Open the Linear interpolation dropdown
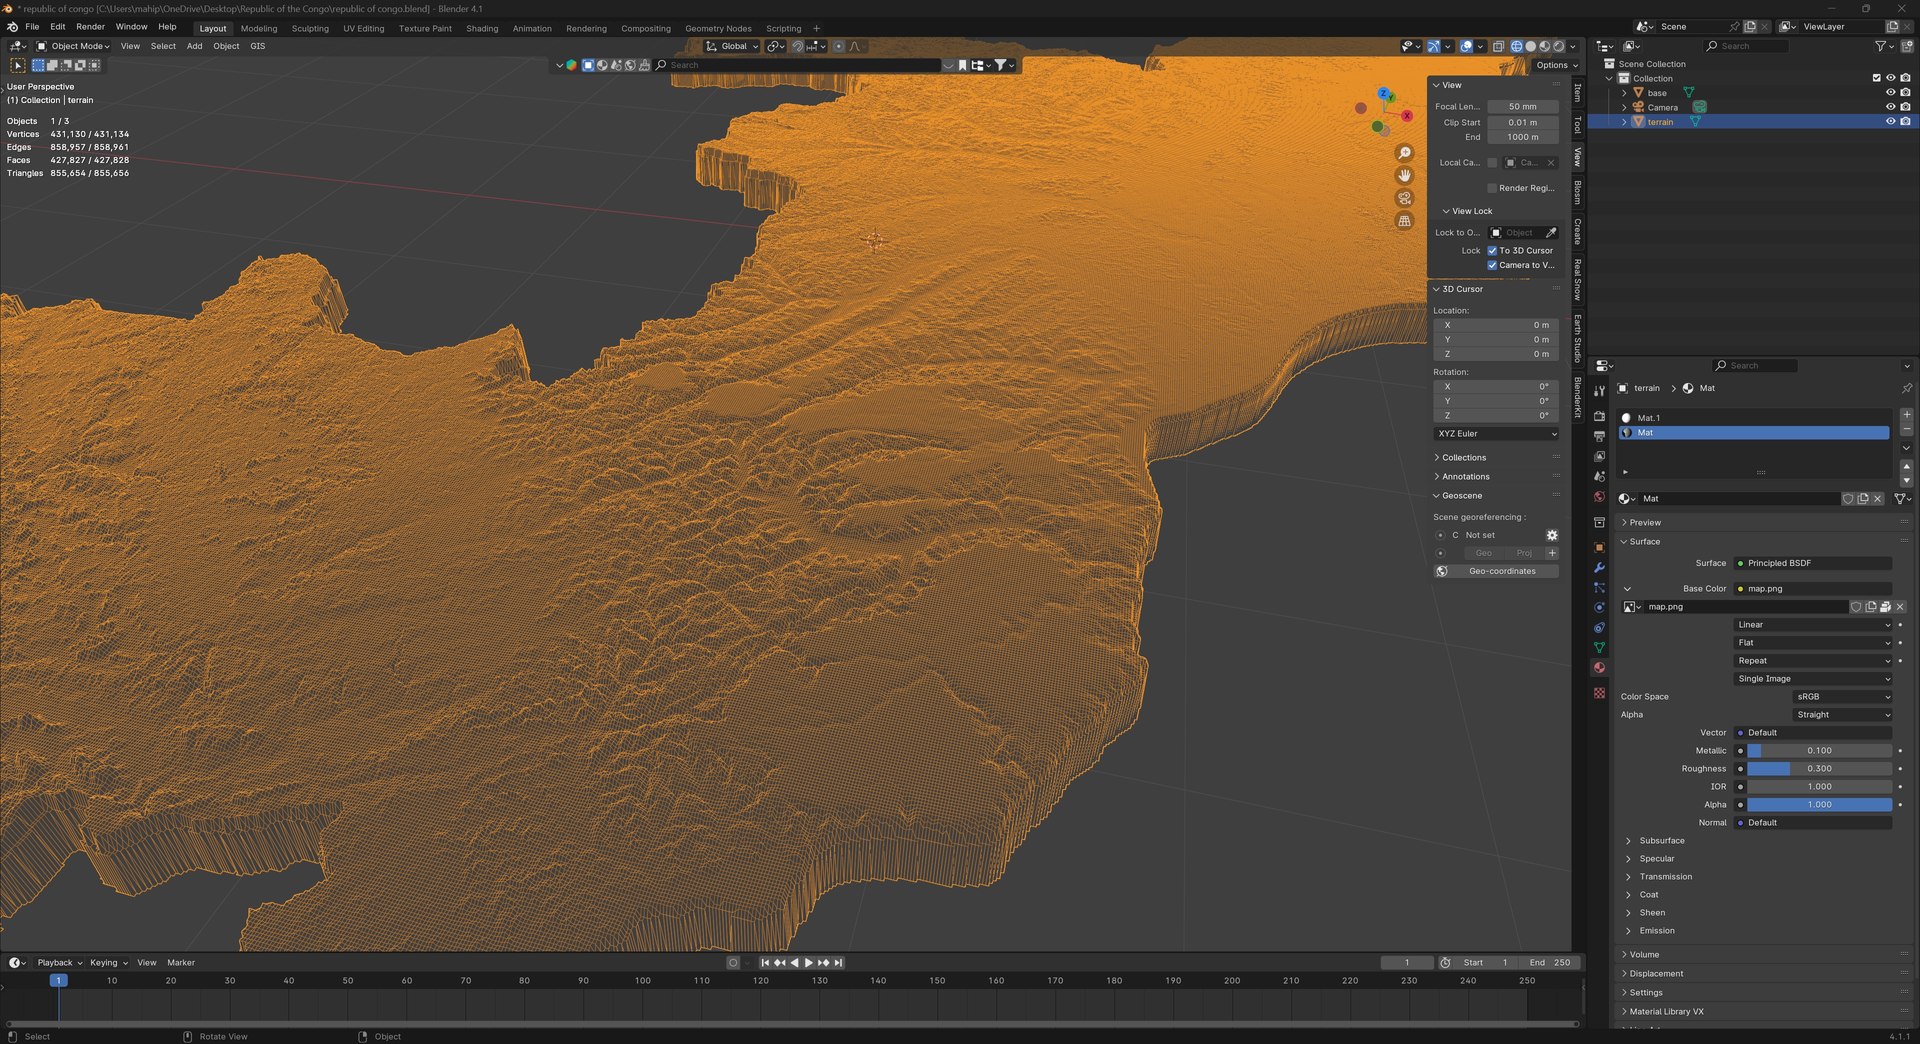Viewport: 1920px width, 1044px height. pyautogui.click(x=1813, y=624)
